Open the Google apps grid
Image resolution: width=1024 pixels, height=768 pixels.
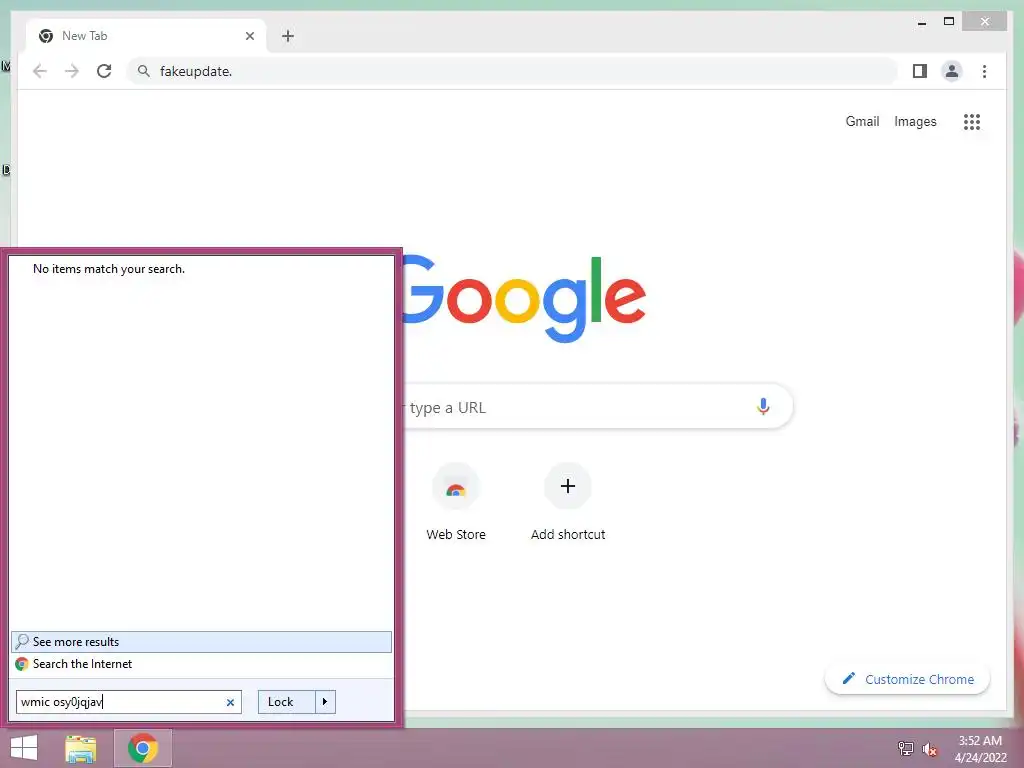coord(972,121)
